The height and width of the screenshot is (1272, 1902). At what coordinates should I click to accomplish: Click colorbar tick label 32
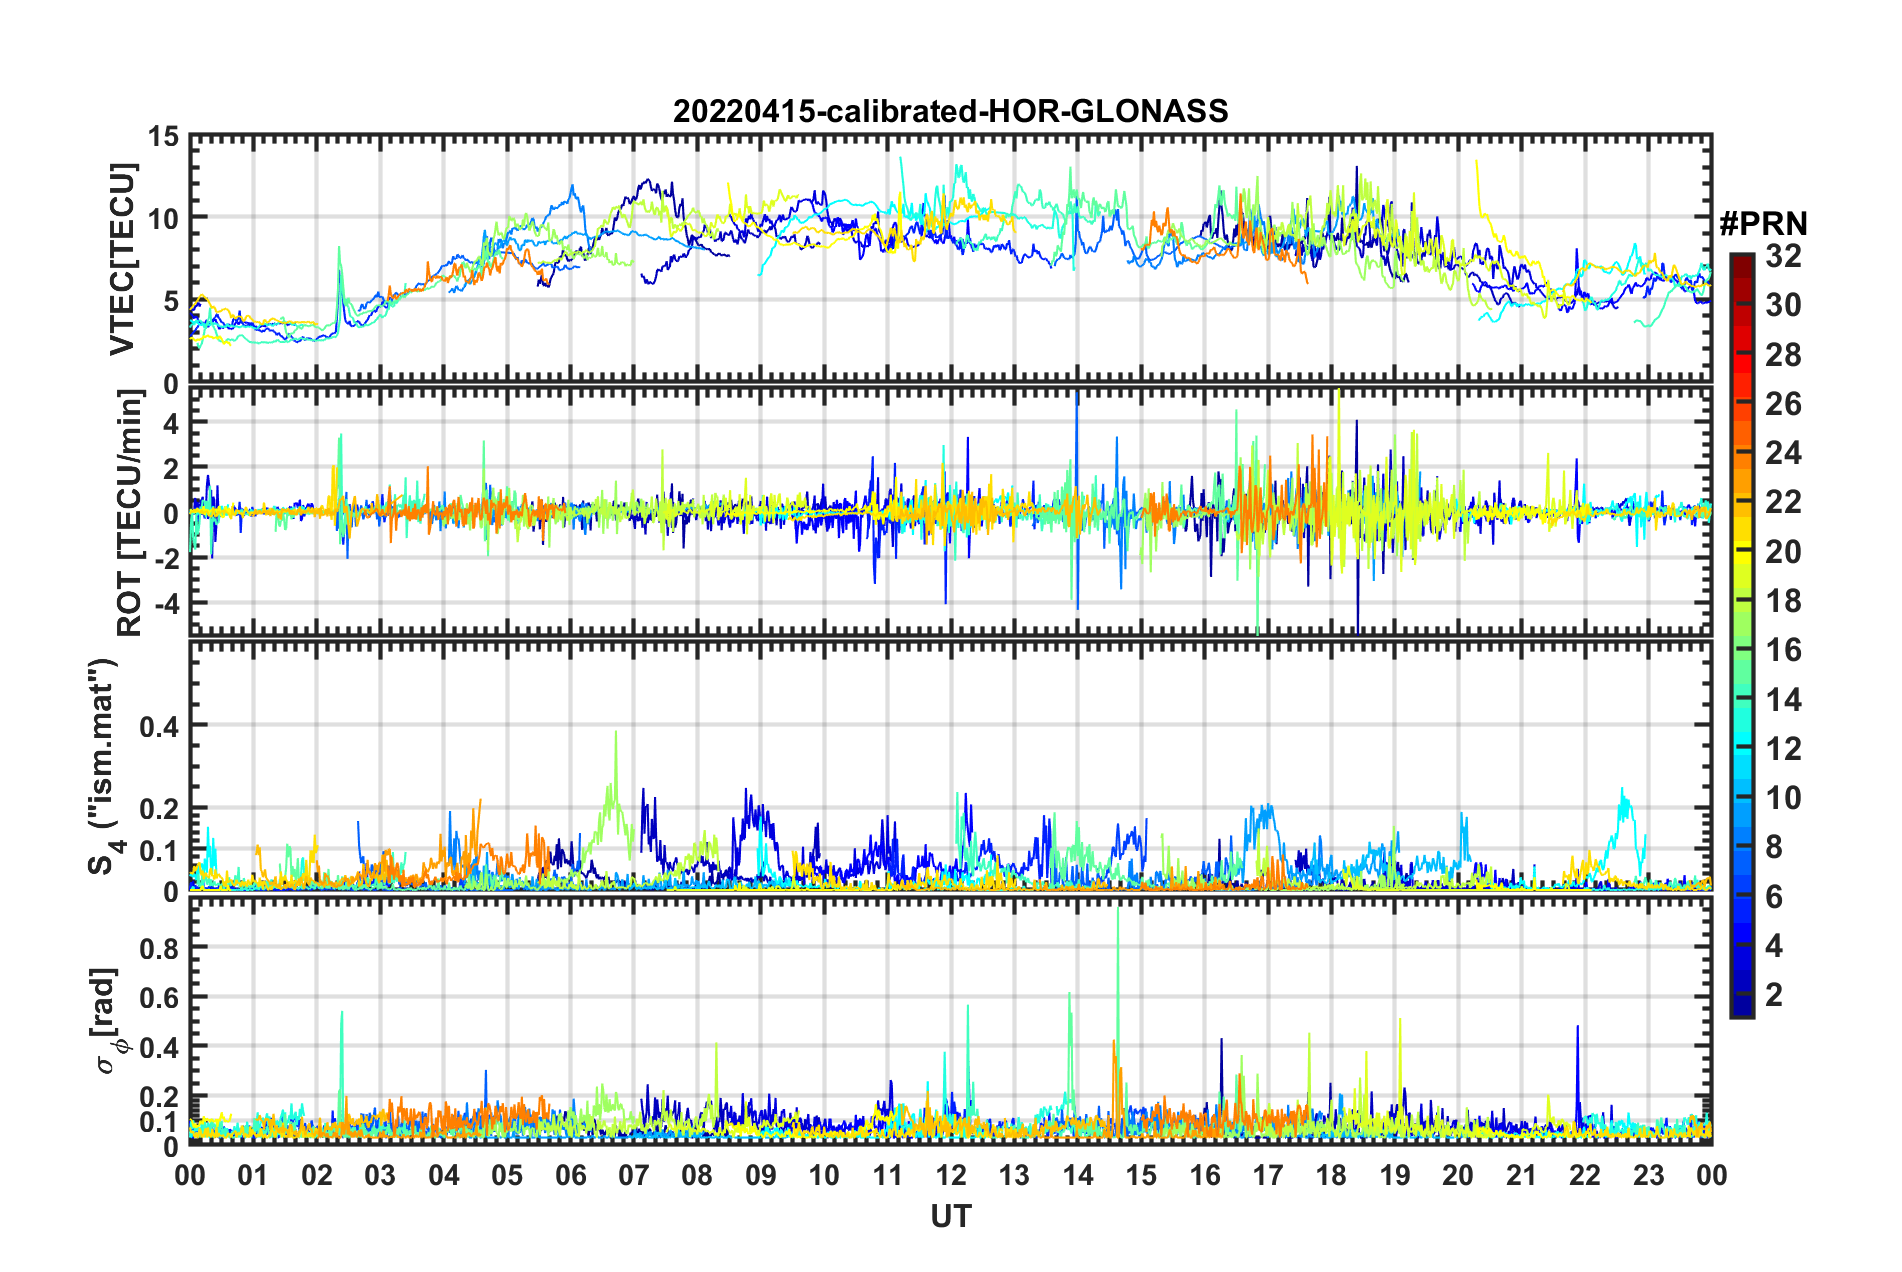point(1783,255)
